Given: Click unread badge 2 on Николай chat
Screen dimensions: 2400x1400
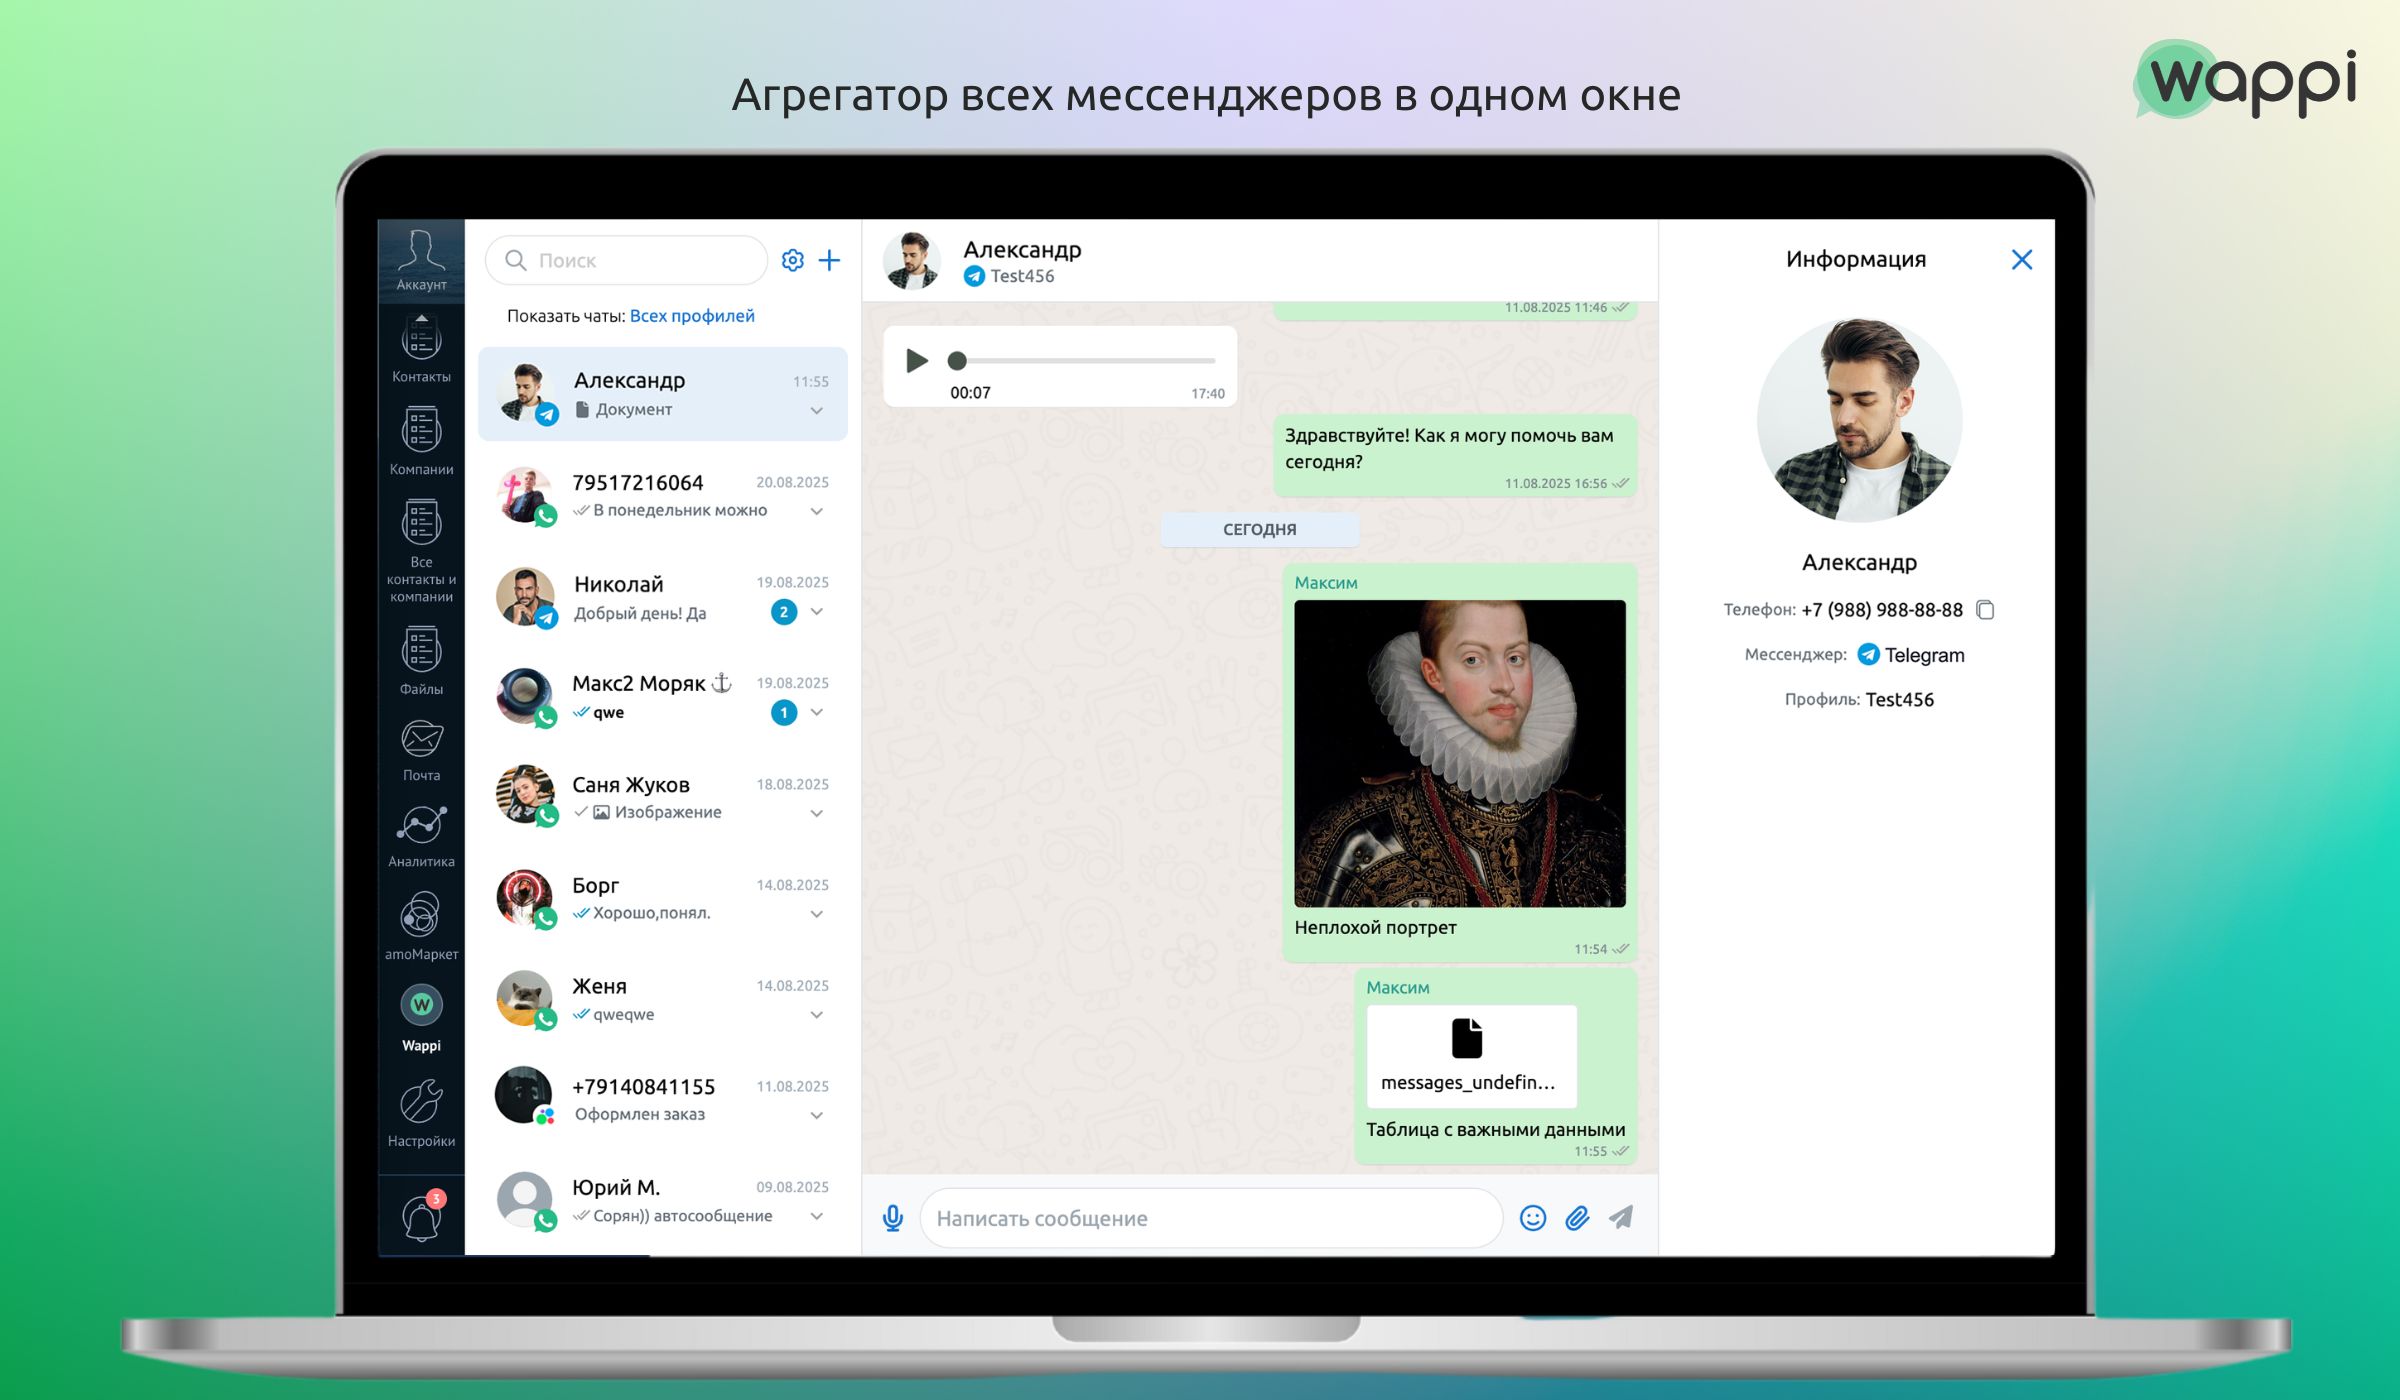Looking at the screenshot, I should click(x=784, y=612).
